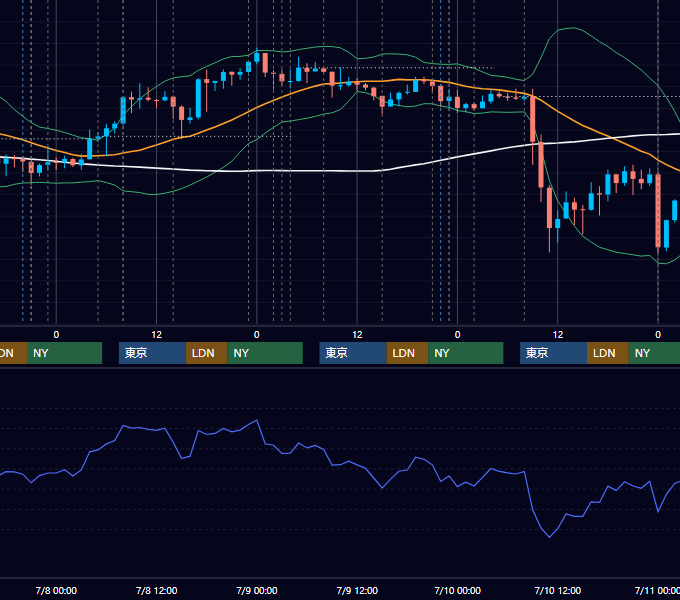Click hour label 12 above 7/9 12:00
The image size is (680, 600).
(357, 335)
